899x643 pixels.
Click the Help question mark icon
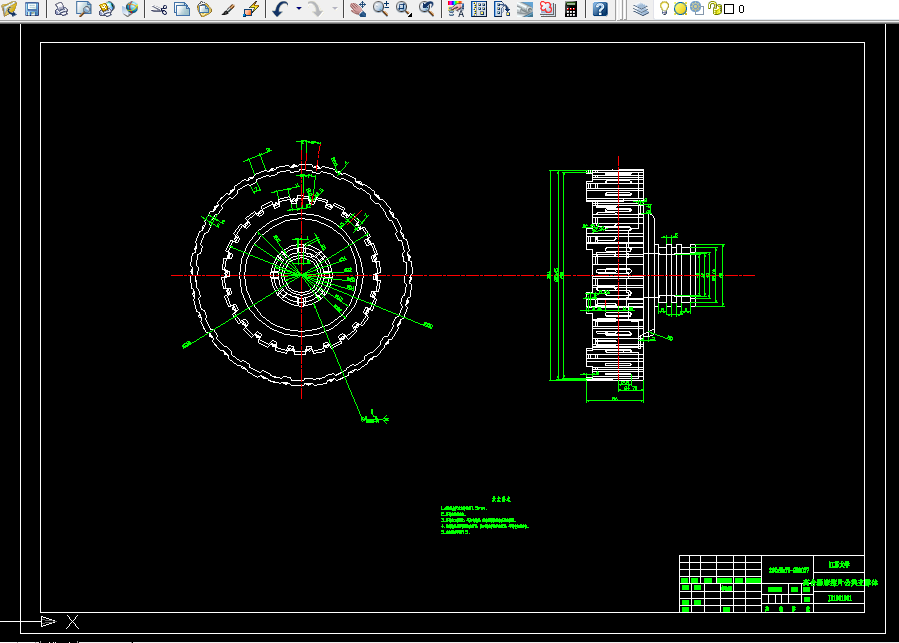click(x=600, y=9)
